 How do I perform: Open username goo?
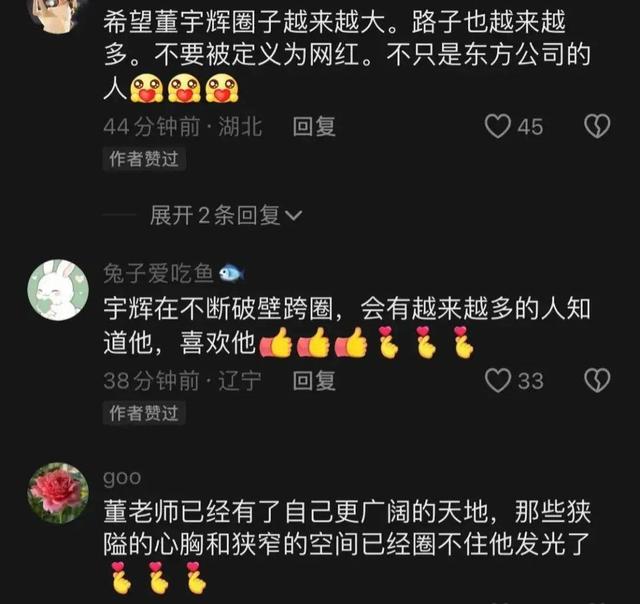pyautogui.click(x=122, y=477)
